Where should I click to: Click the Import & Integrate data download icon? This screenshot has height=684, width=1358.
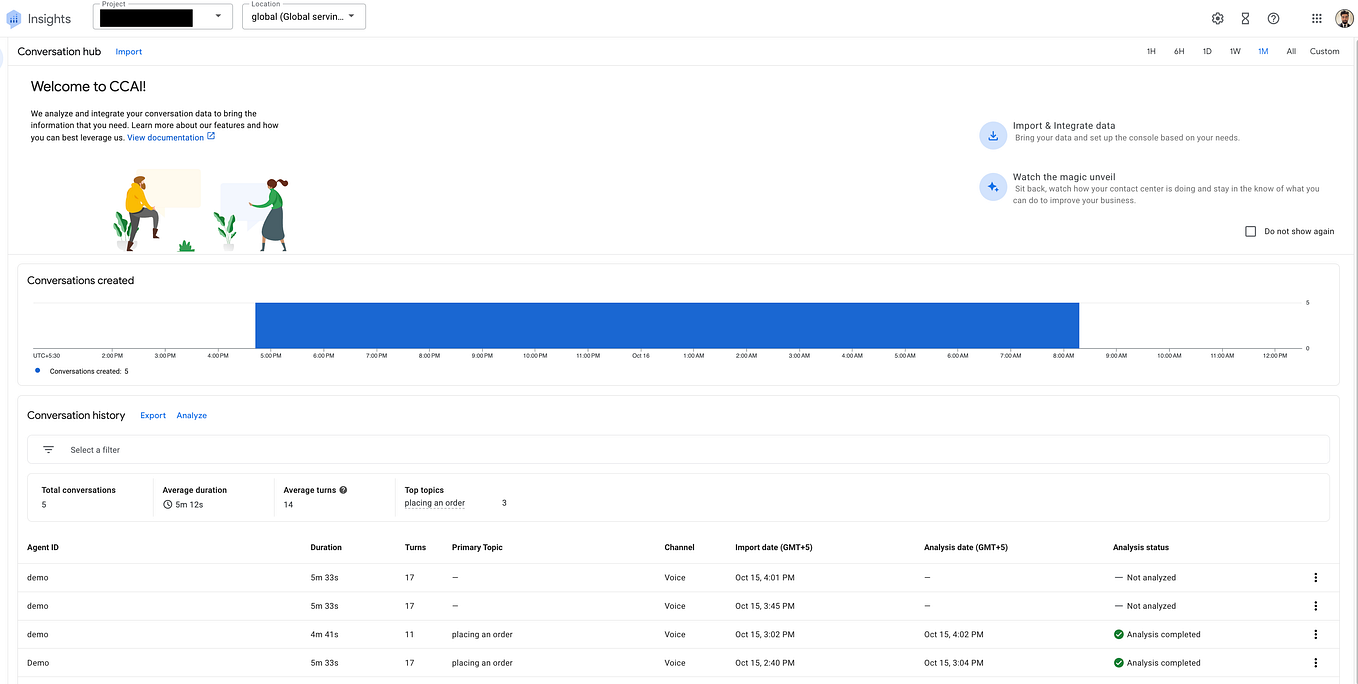[x=993, y=135]
